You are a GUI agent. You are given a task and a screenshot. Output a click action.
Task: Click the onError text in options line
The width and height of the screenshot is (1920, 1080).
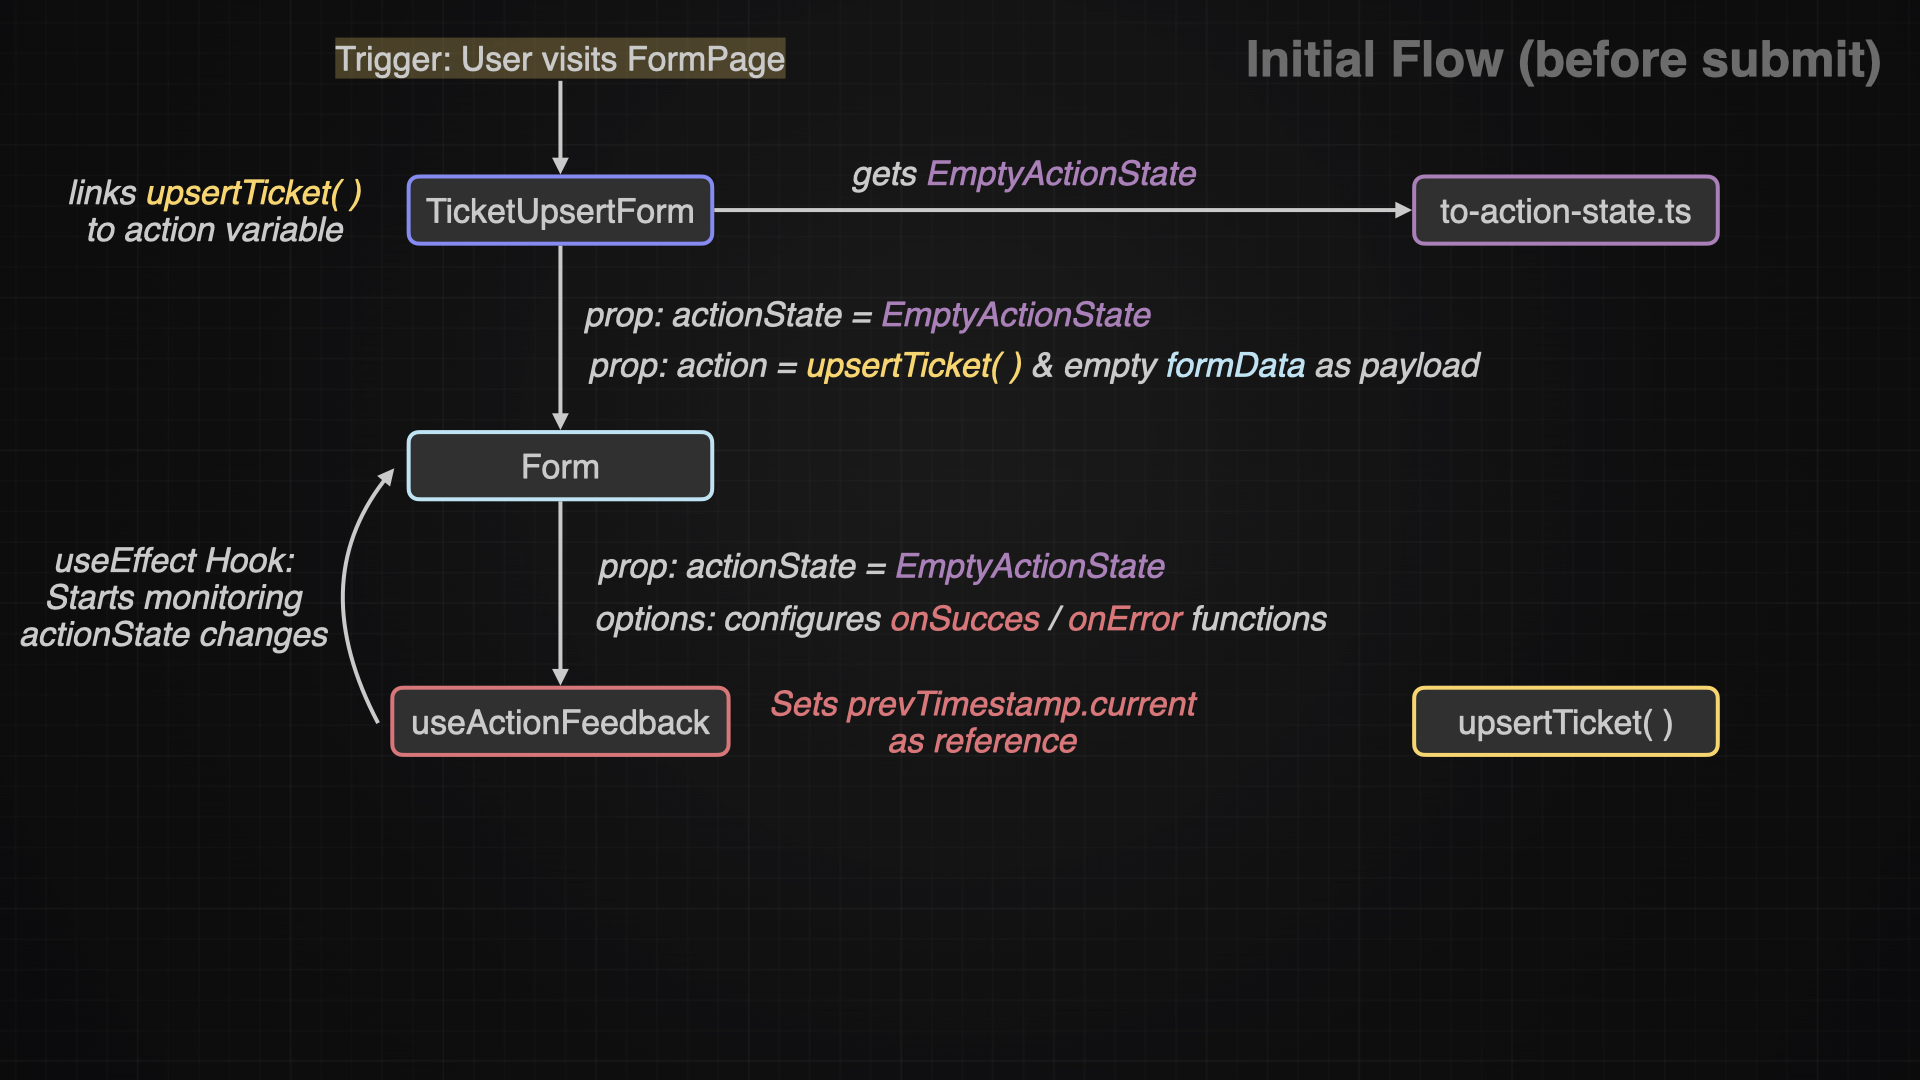click(1125, 620)
